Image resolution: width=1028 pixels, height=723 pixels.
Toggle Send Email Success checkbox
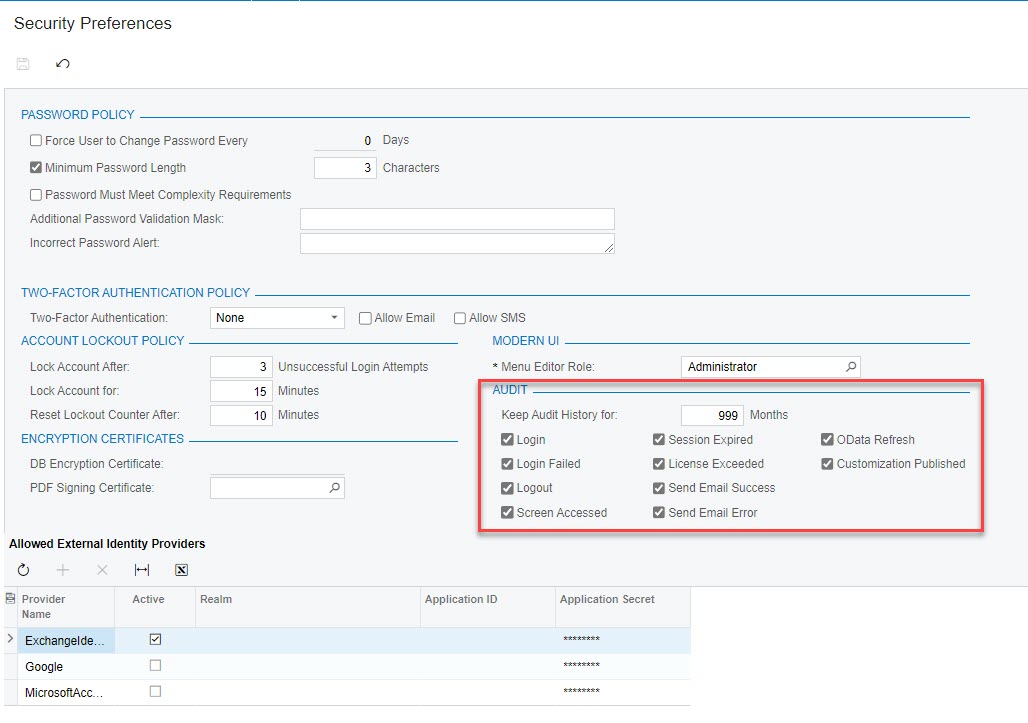(659, 488)
